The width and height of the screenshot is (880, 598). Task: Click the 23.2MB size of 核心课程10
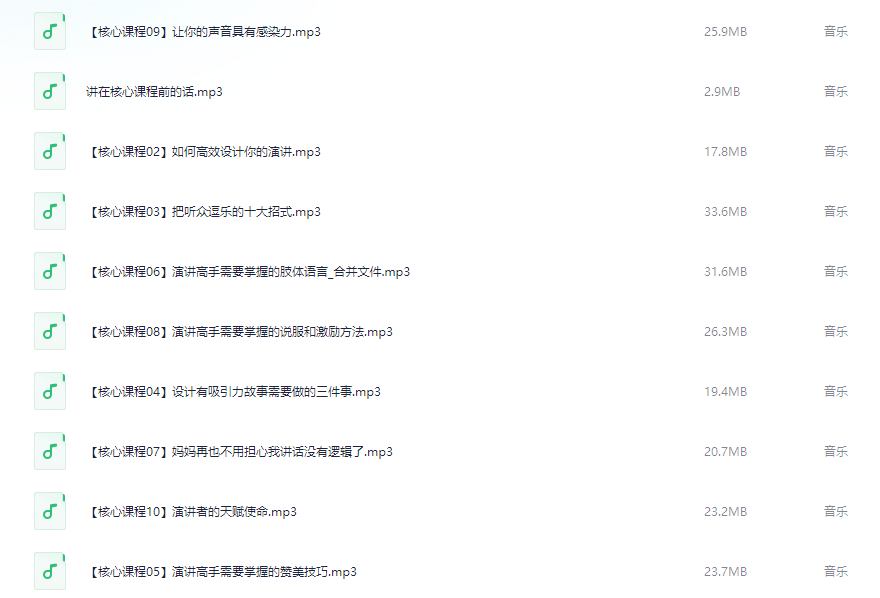click(x=726, y=512)
